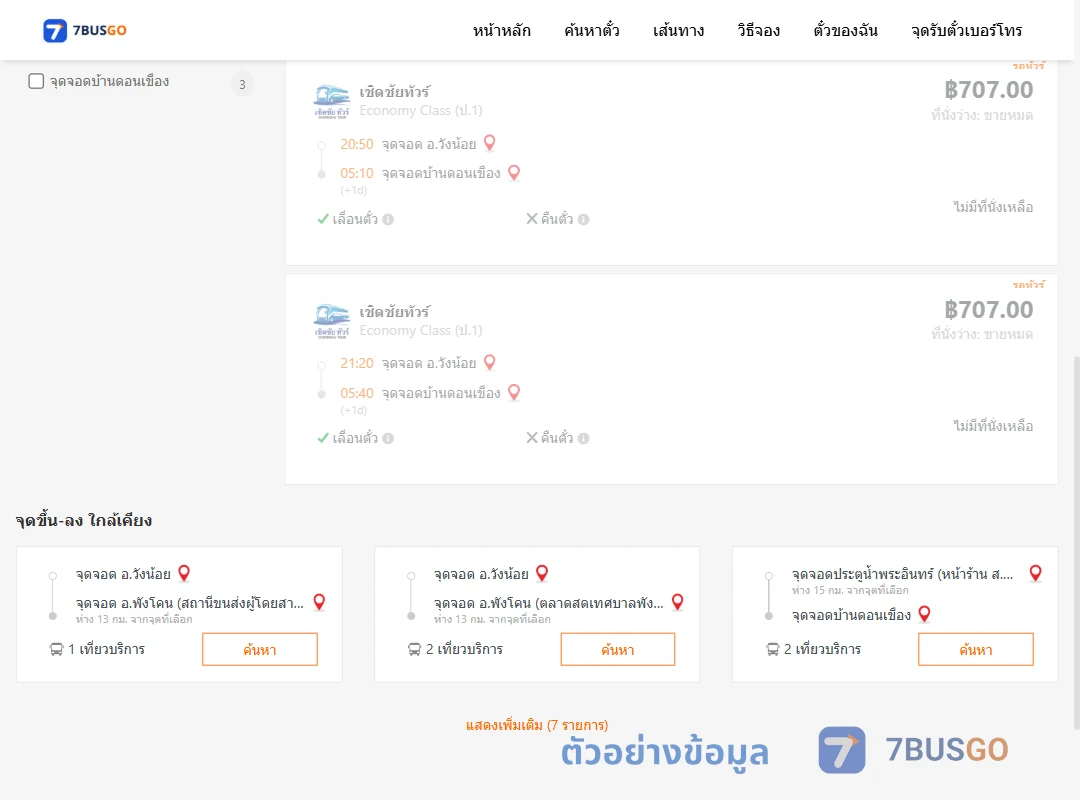
Task: Toggle จุดจอดบ้านดอนเขือง filter checkbox
Action: click(36, 81)
